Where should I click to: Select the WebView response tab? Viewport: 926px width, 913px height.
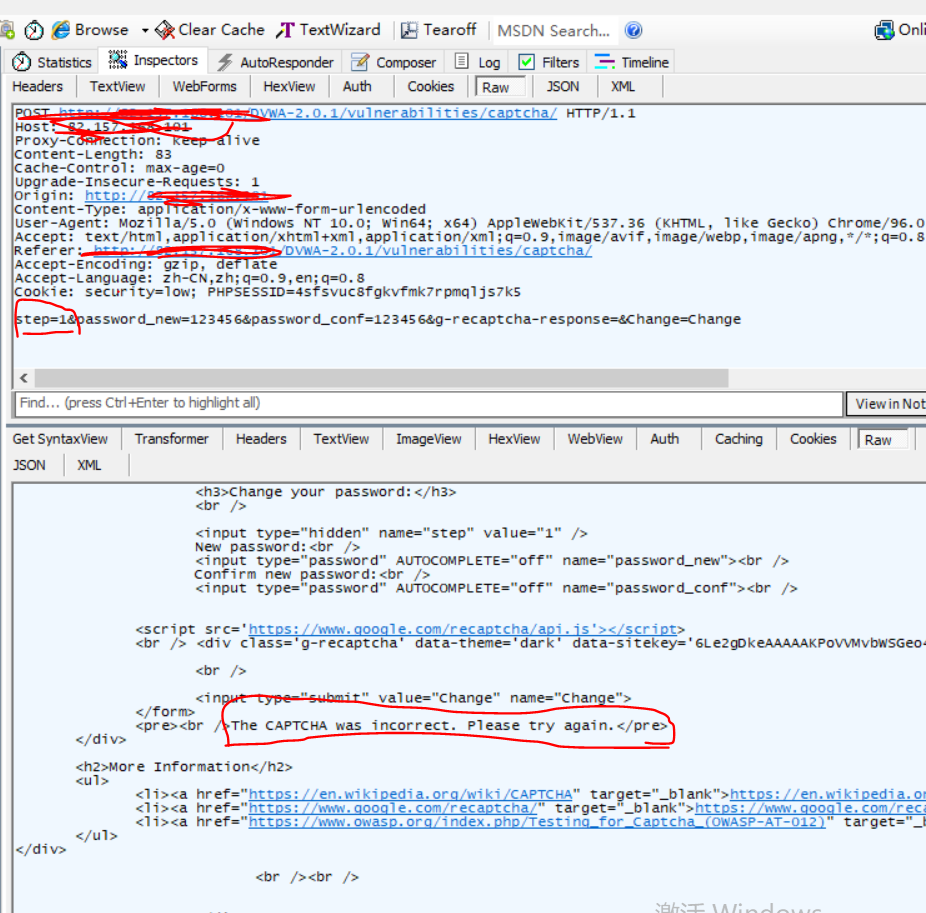tap(595, 439)
